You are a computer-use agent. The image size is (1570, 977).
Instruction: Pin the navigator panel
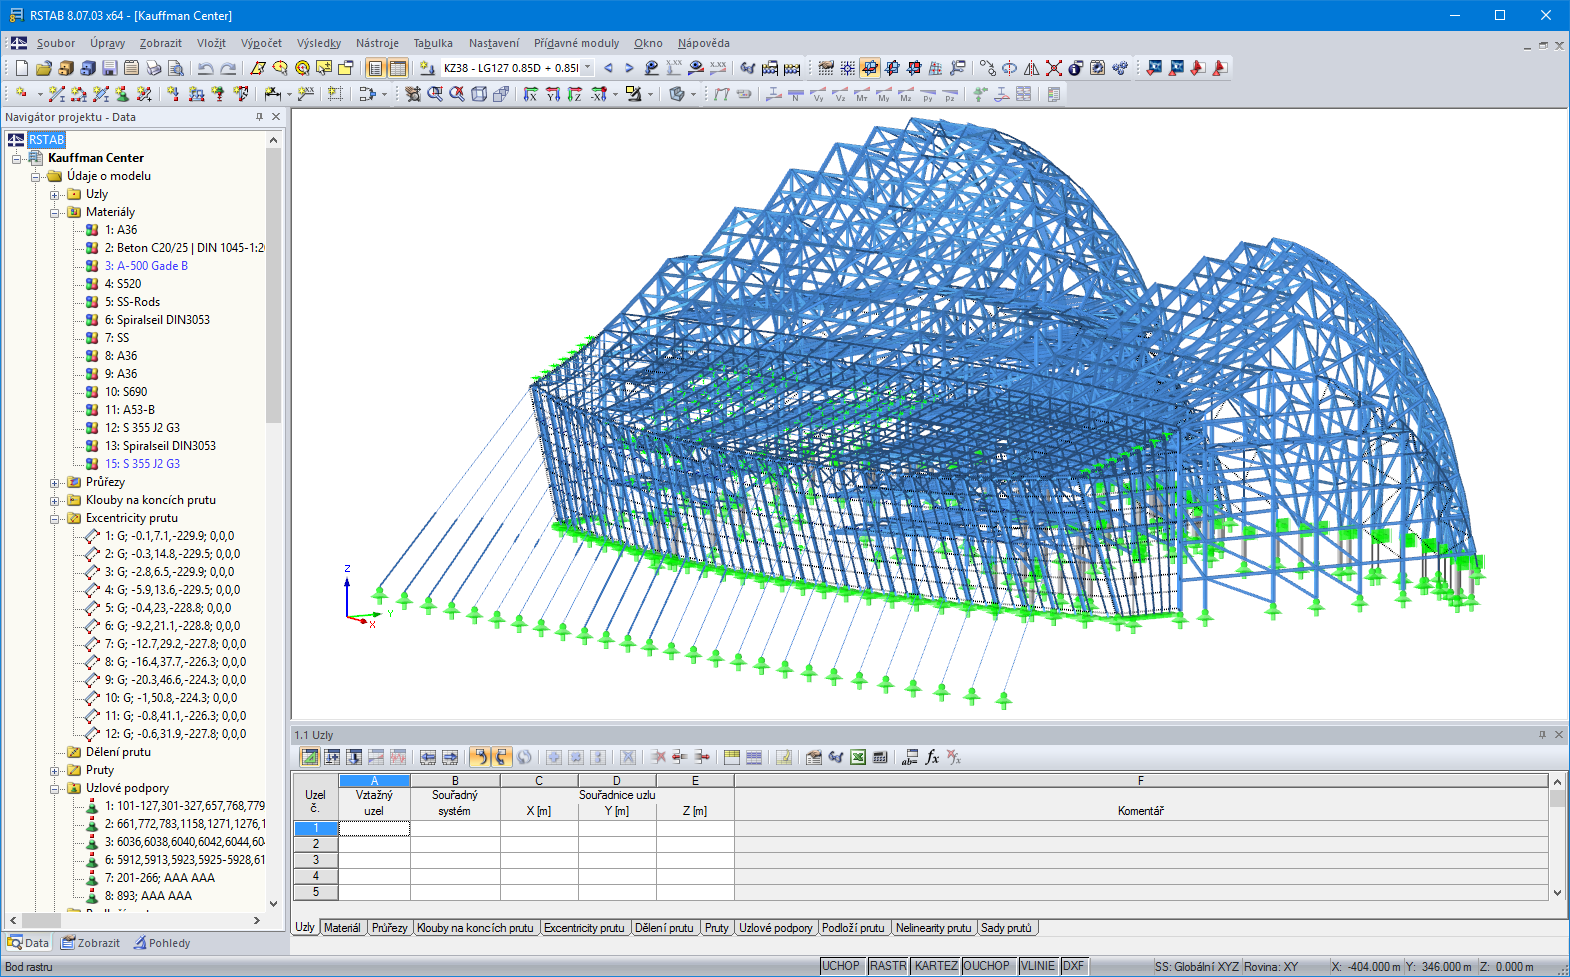[x=259, y=117]
